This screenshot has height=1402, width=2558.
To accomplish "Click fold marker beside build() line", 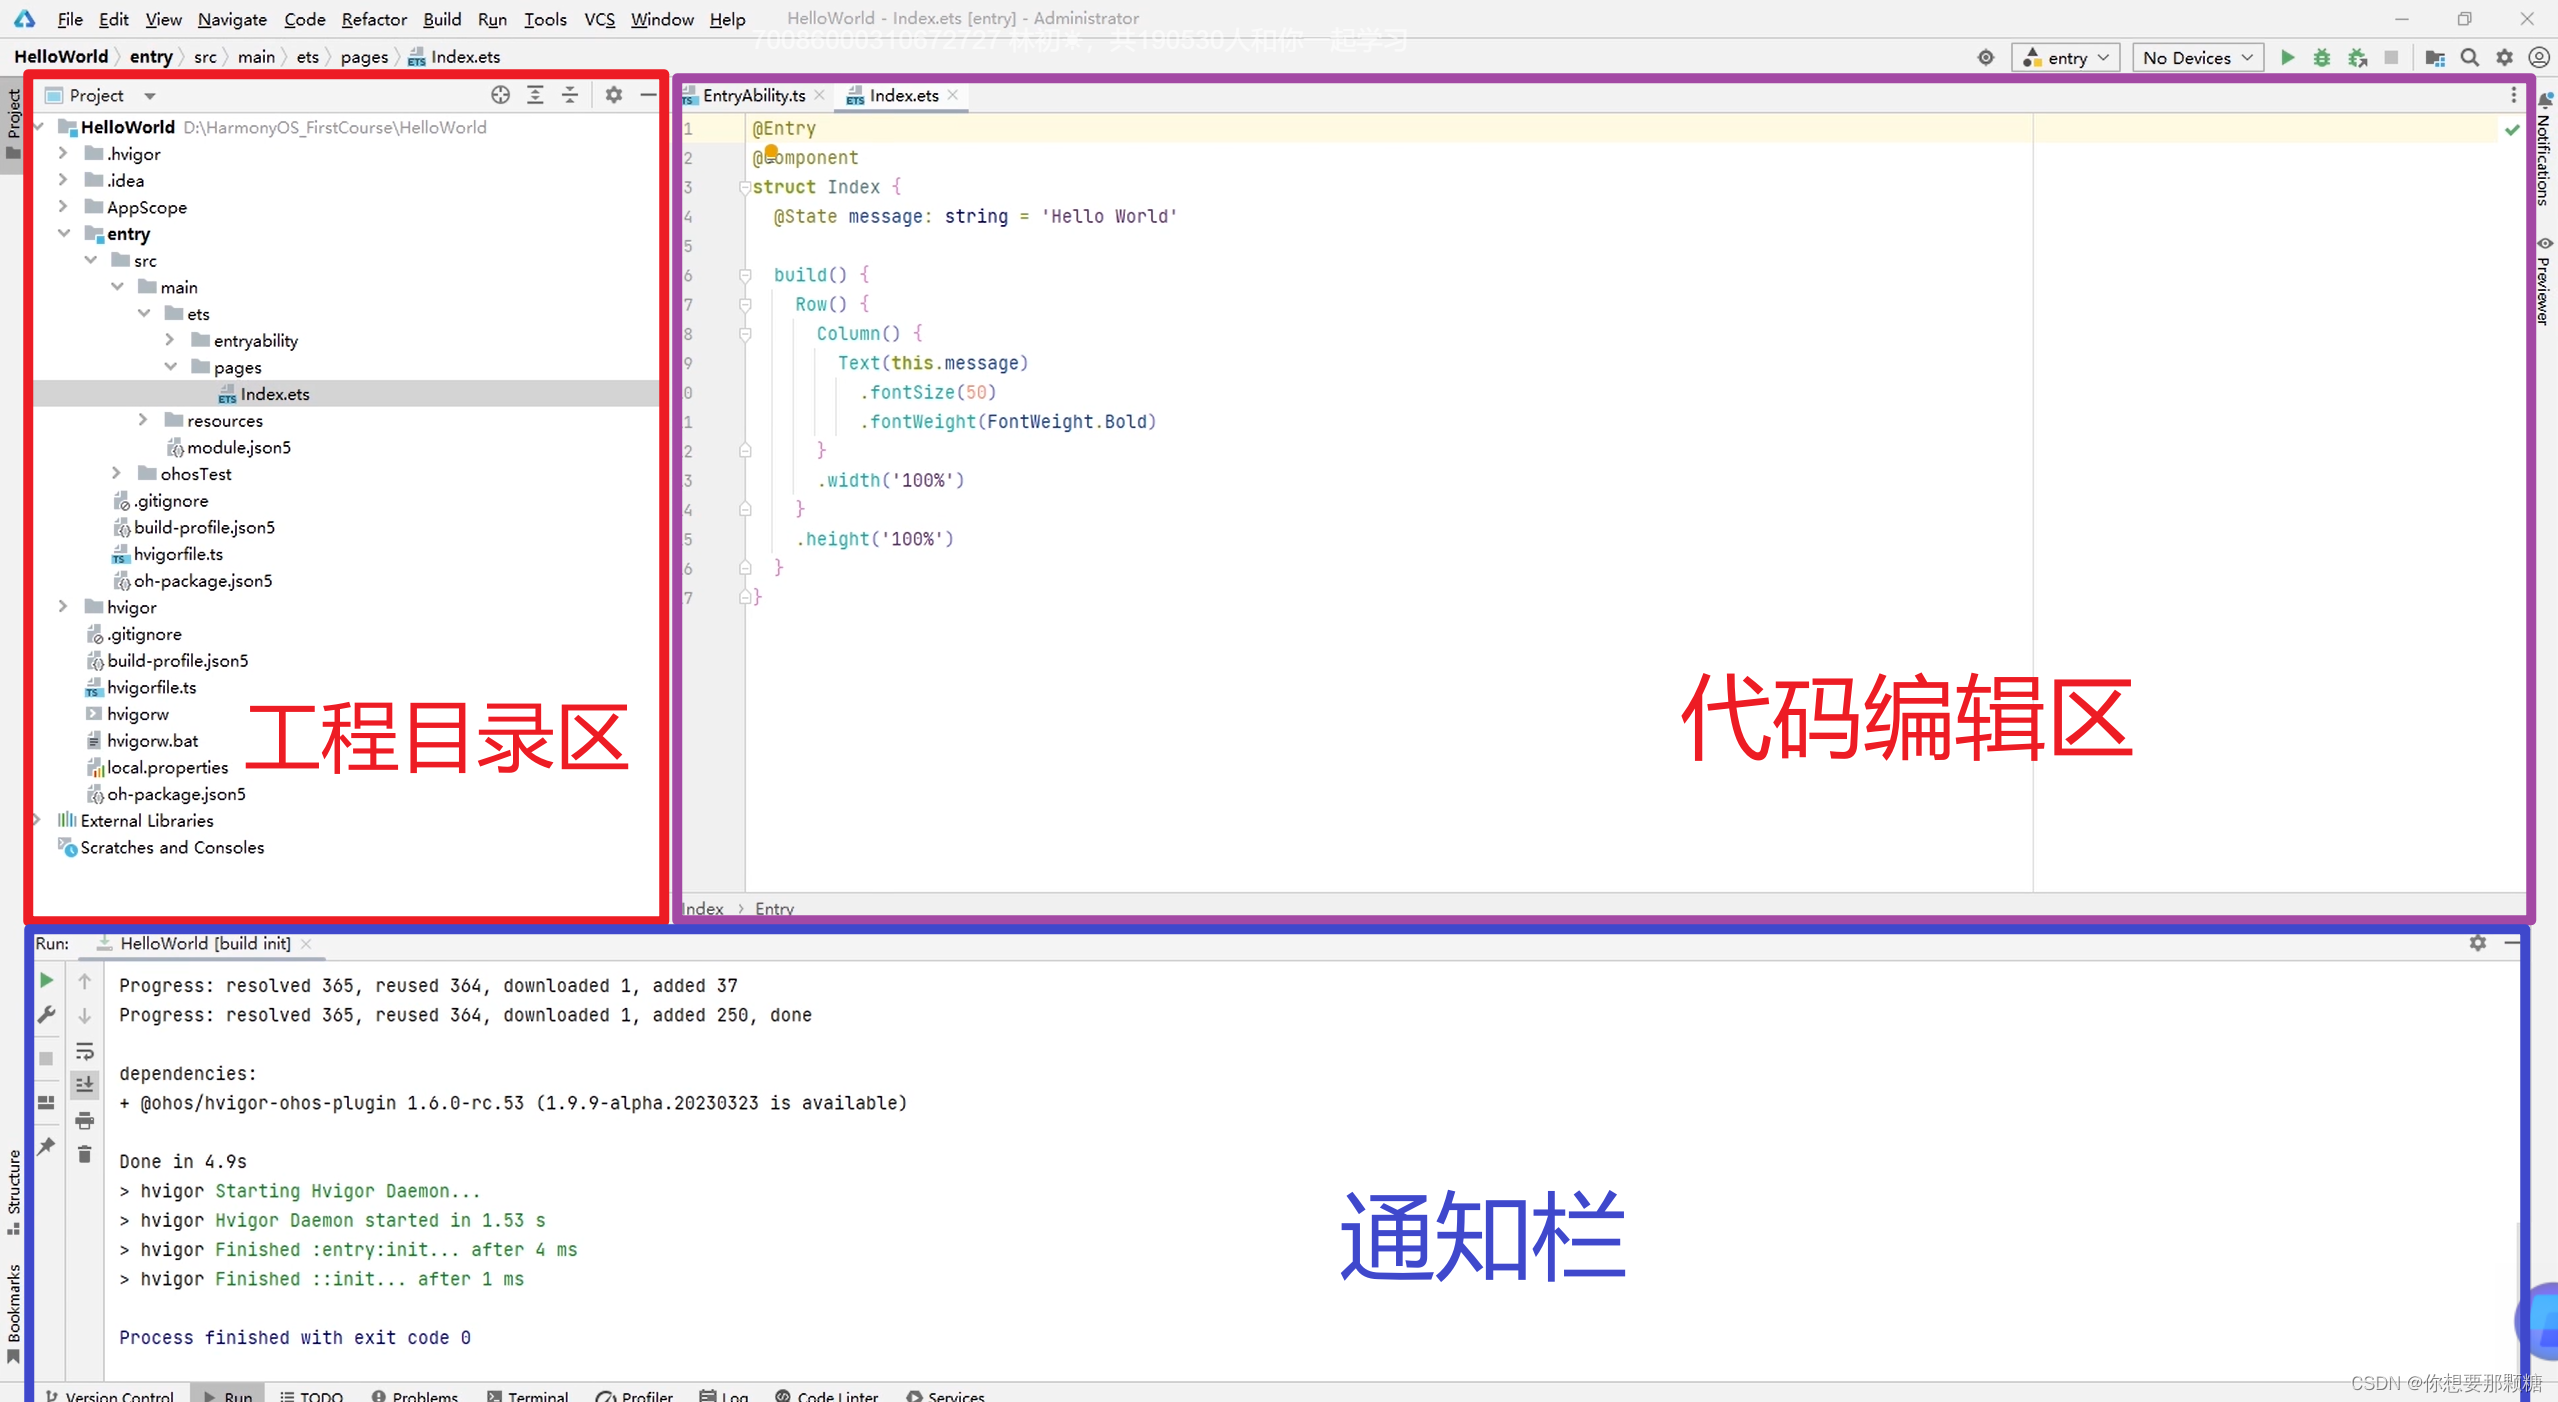I will tap(745, 275).
